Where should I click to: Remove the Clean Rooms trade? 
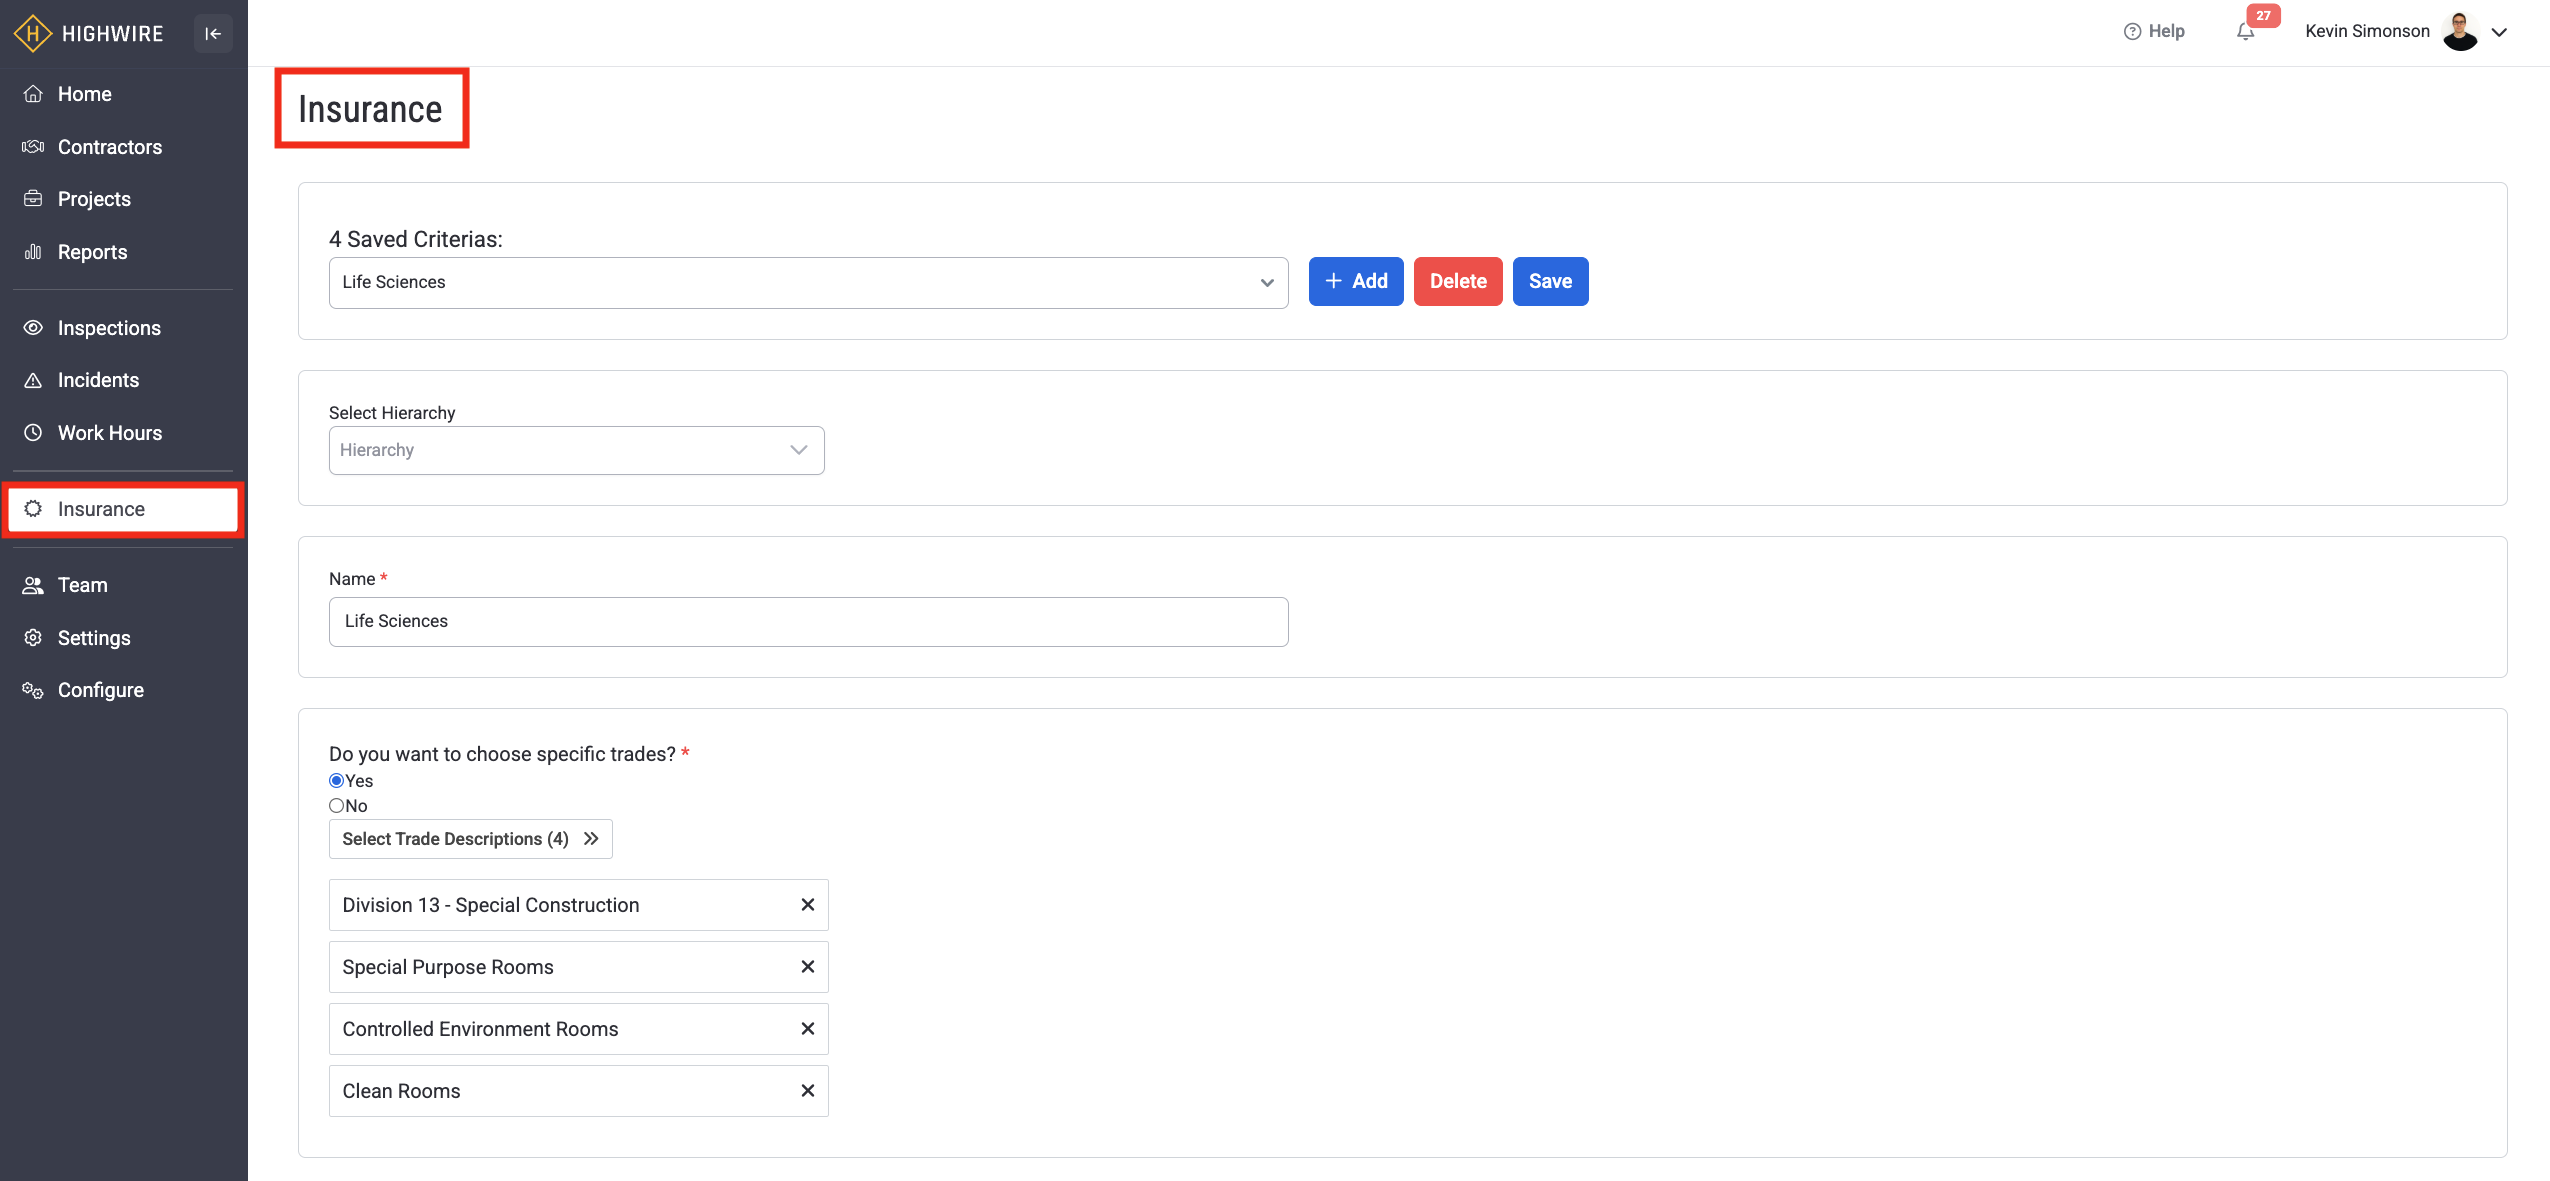click(x=808, y=1091)
